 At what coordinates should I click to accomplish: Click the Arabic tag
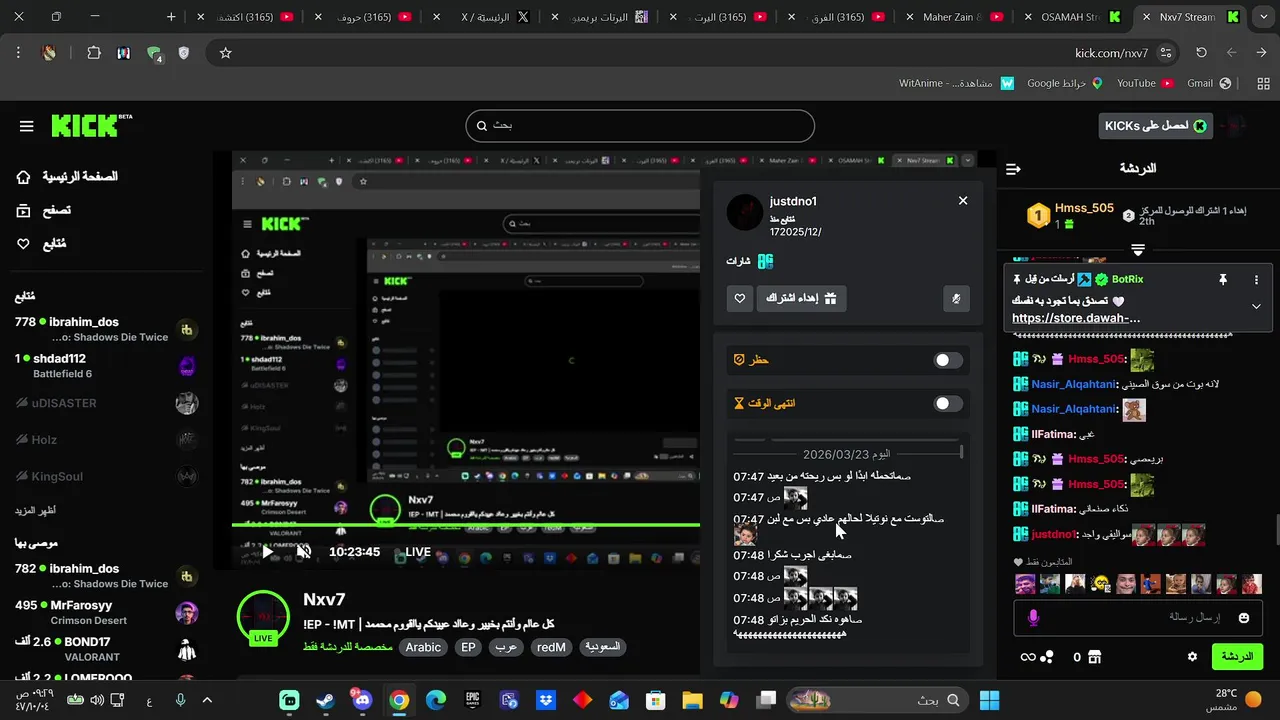pyautogui.click(x=423, y=647)
